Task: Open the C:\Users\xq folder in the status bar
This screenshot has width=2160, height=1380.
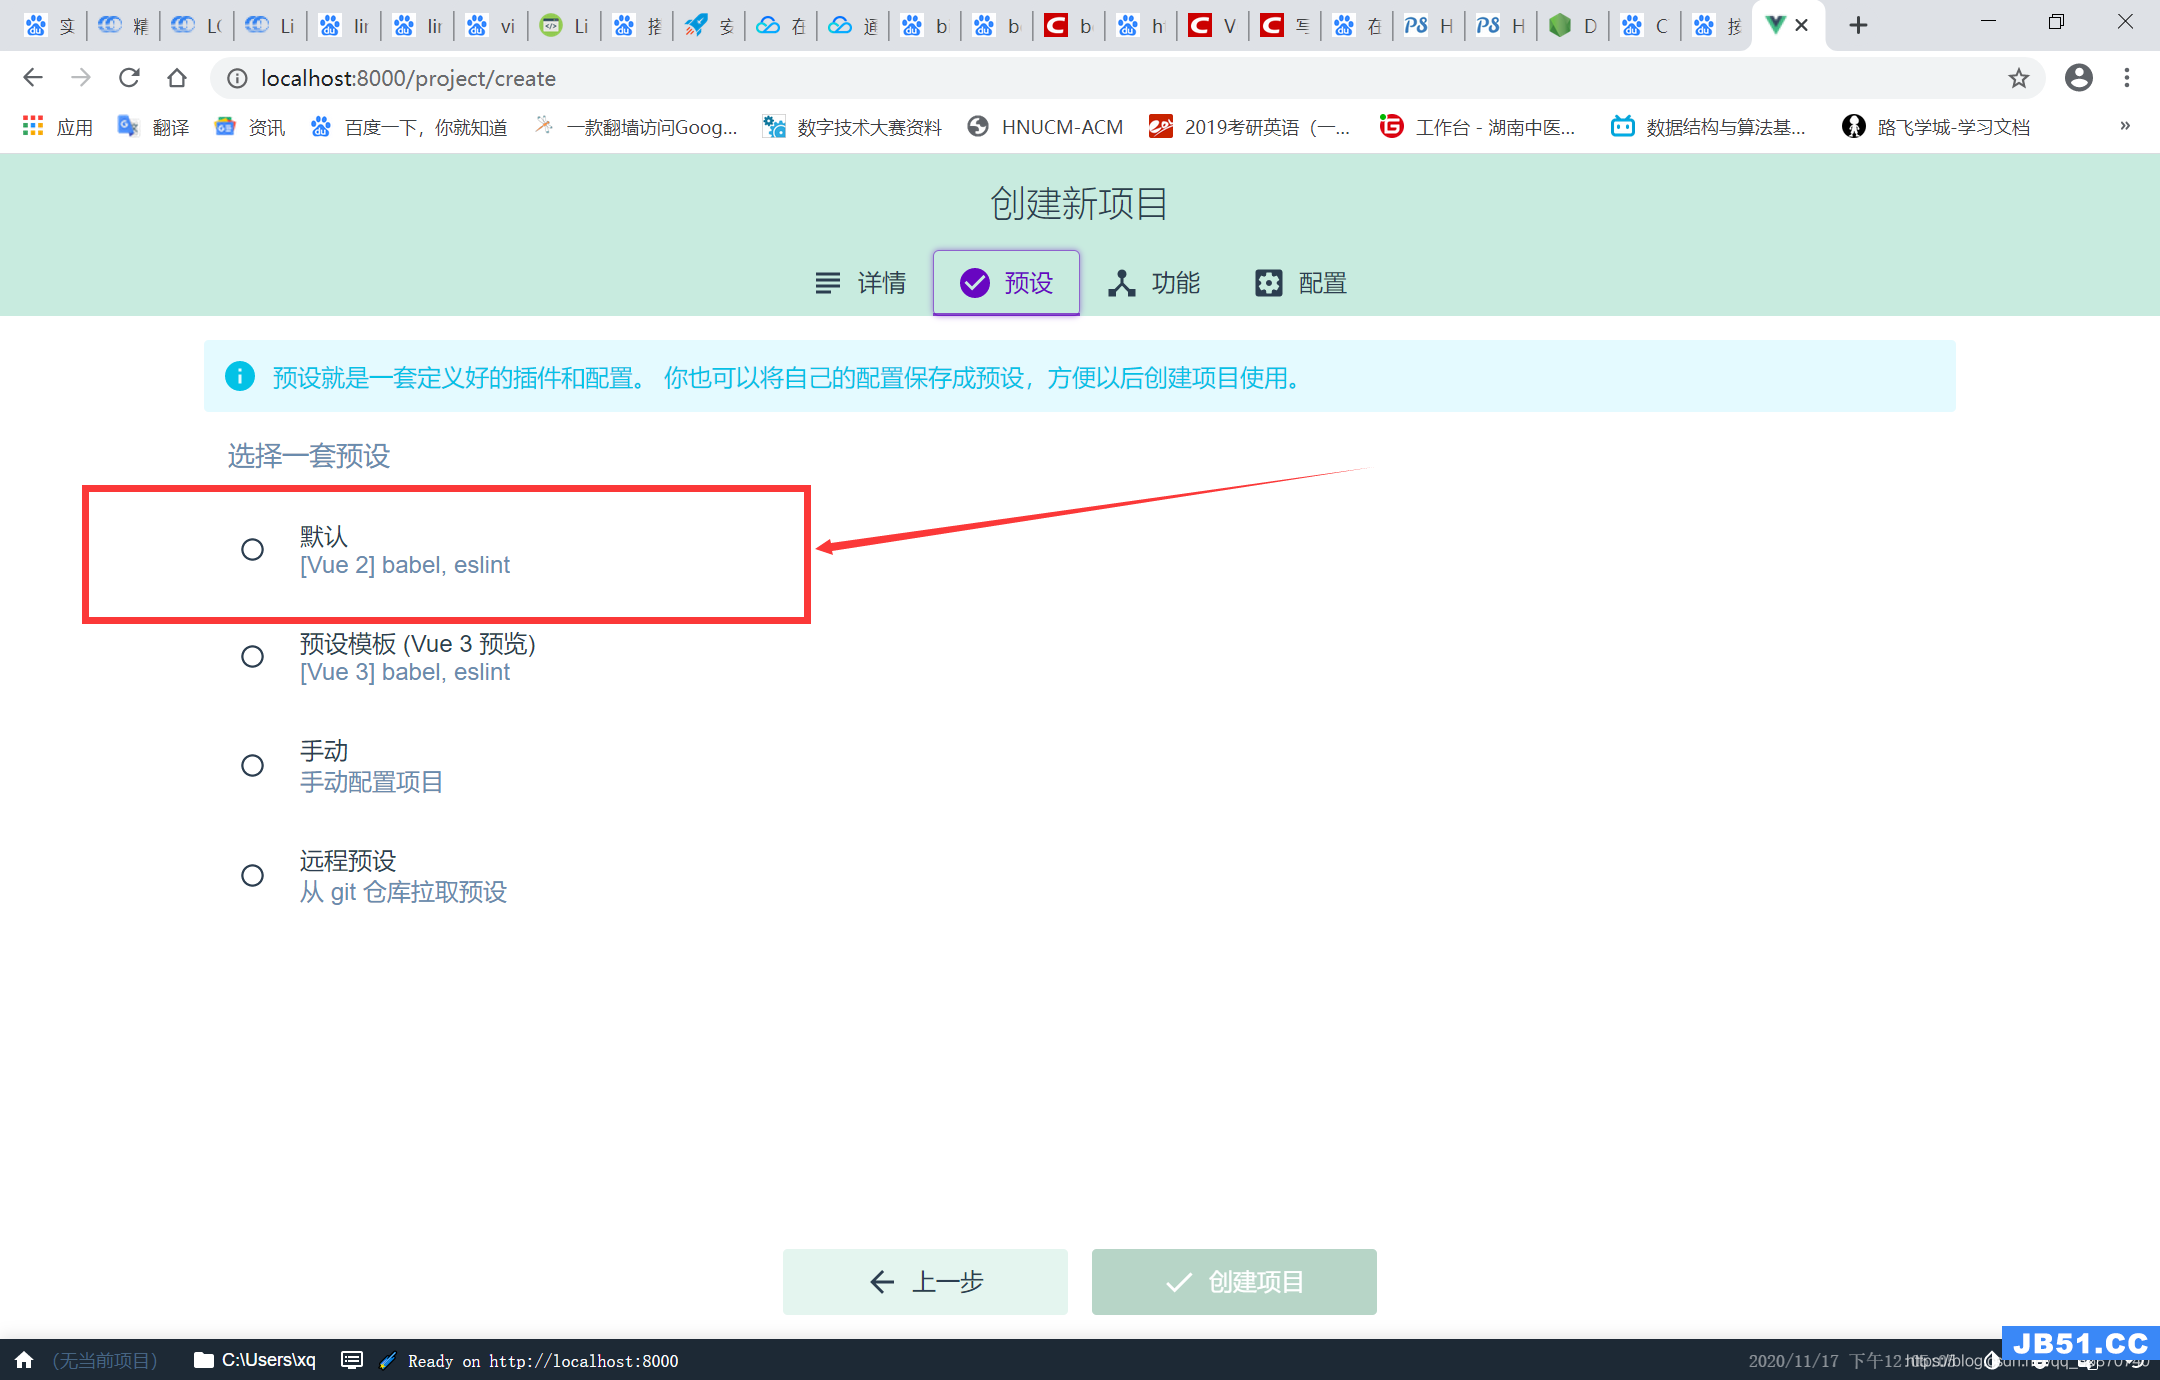Action: click(255, 1360)
